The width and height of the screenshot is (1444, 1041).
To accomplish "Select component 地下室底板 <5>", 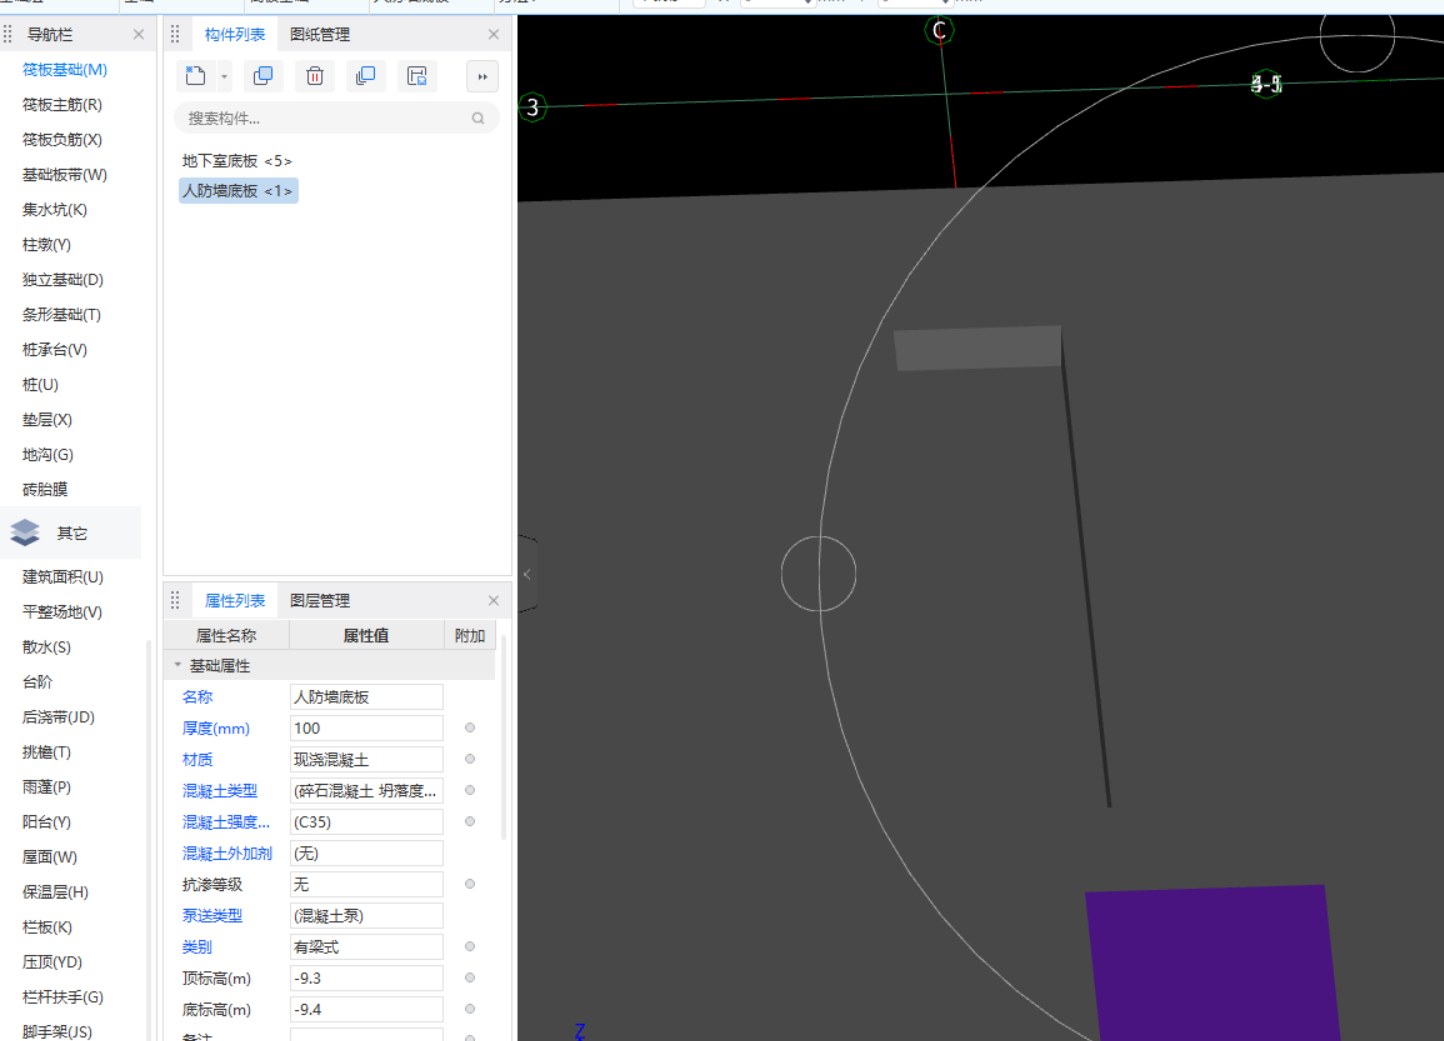I will point(237,160).
